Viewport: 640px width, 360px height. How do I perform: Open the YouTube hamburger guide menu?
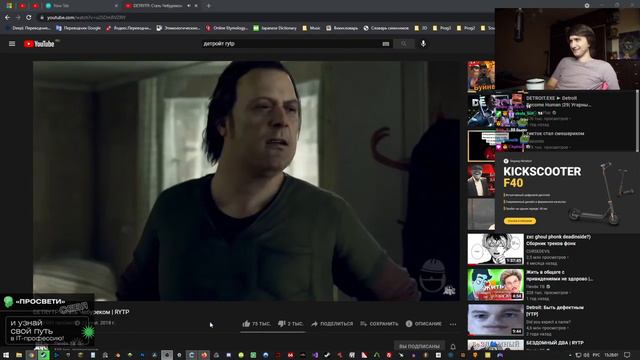click(x=12, y=44)
